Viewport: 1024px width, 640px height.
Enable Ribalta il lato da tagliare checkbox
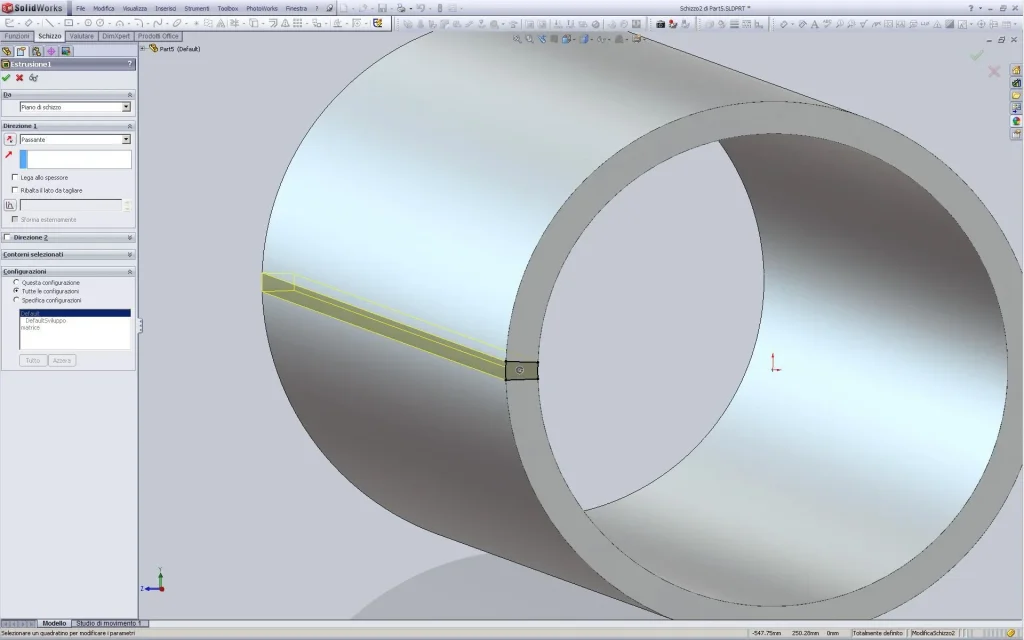[x=15, y=190]
